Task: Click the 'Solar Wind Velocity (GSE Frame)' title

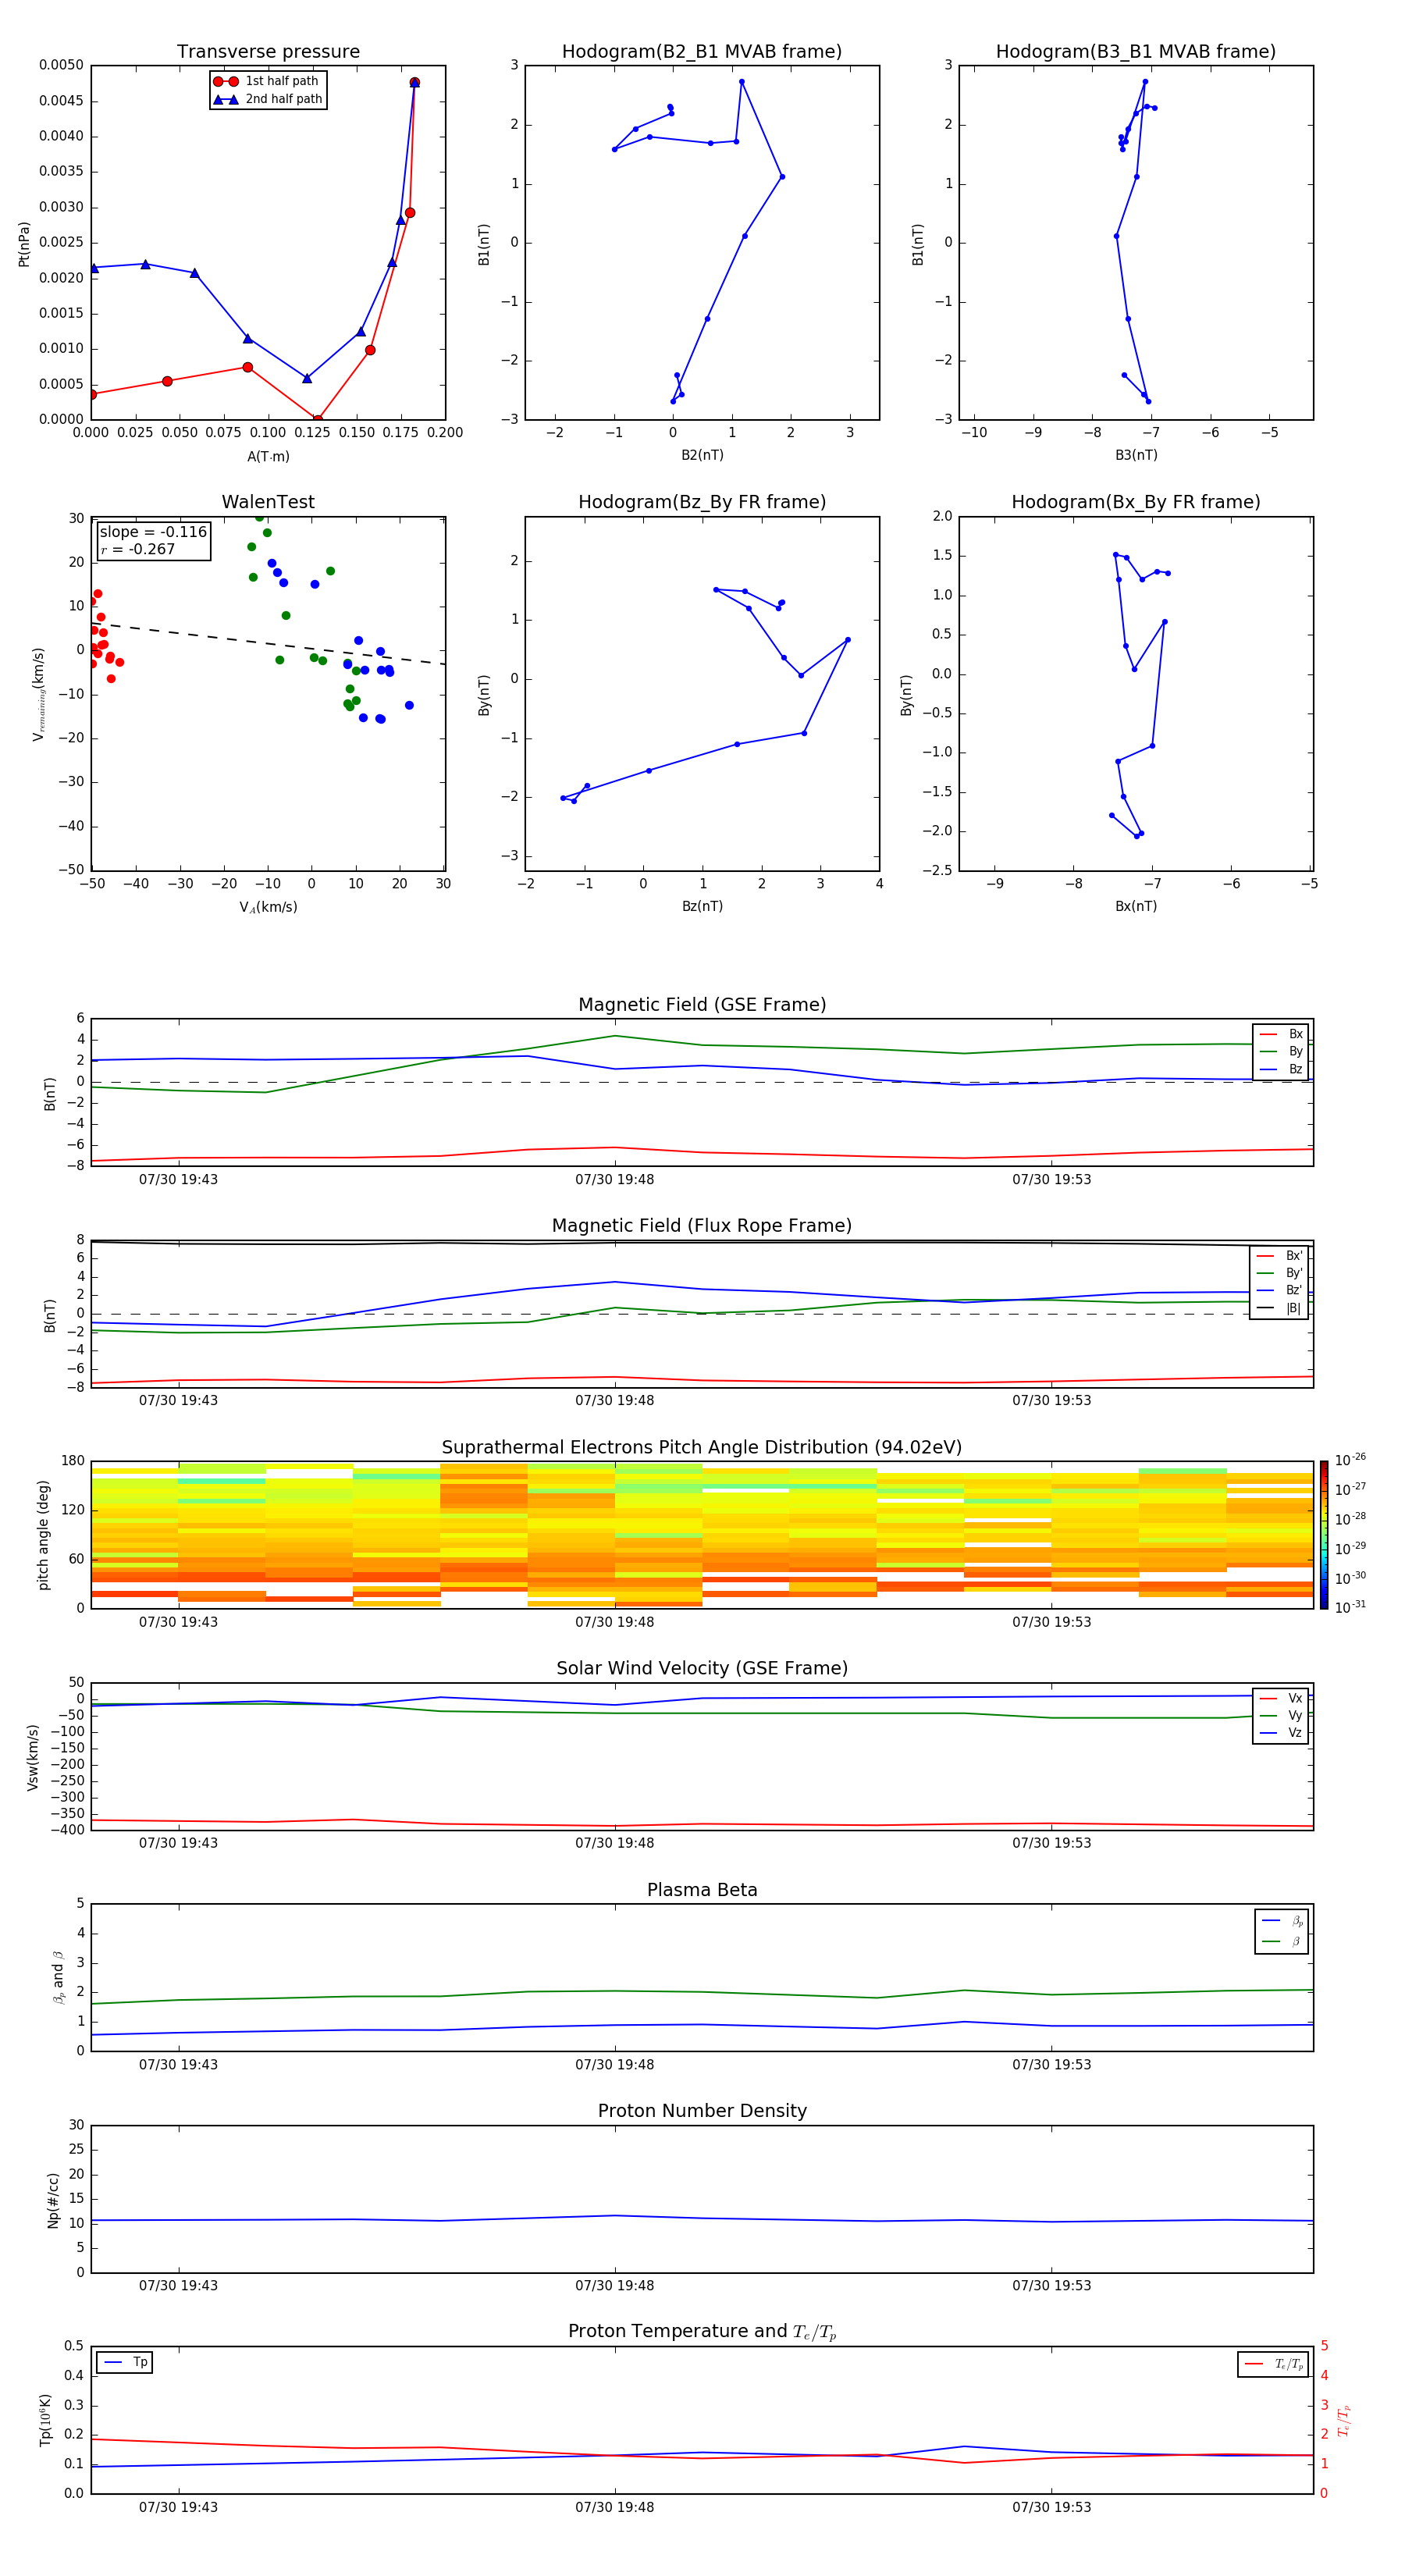Action: [x=702, y=1668]
